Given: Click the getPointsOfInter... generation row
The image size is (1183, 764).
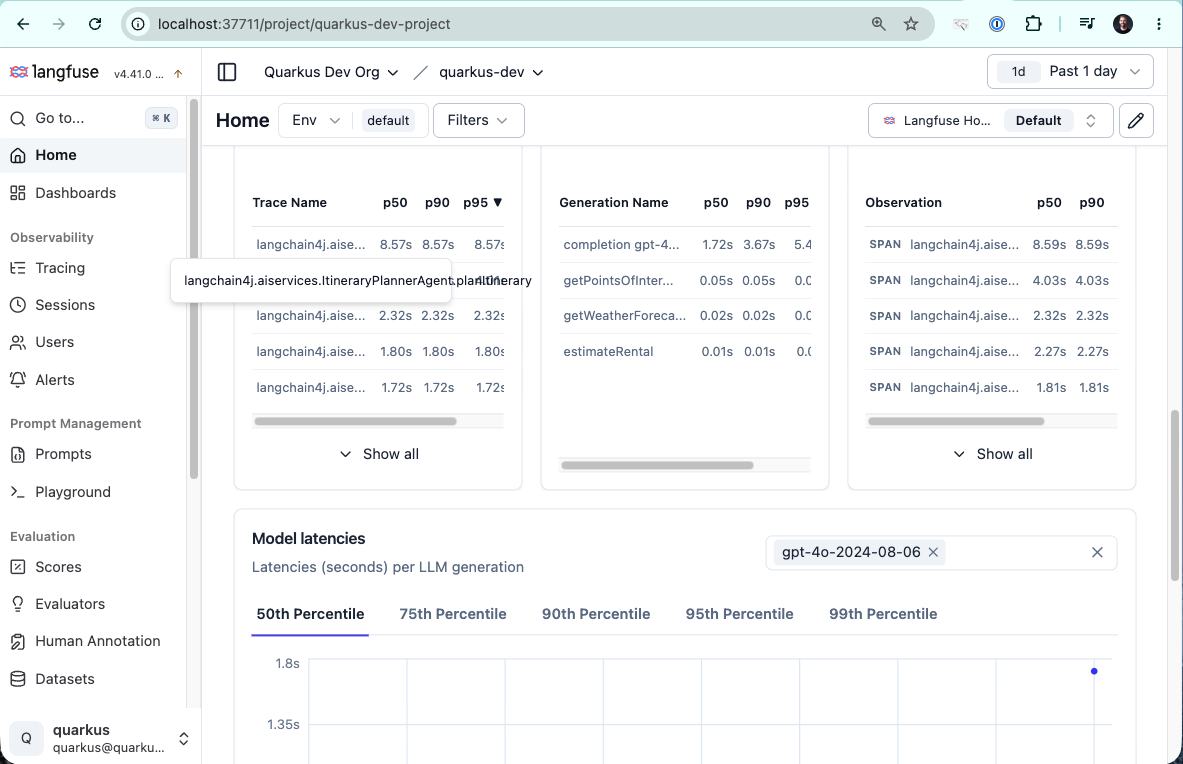Looking at the screenshot, I should click(x=685, y=281).
